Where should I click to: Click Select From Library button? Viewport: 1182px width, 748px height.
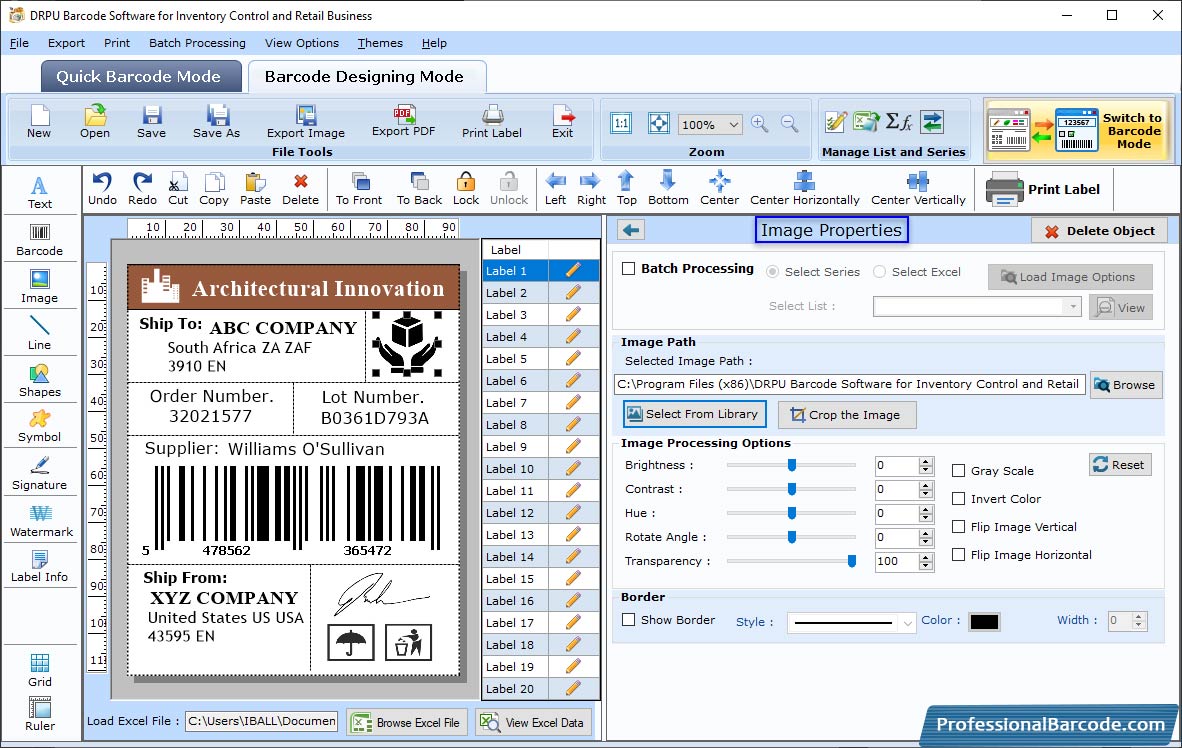click(x=694, y=414)
